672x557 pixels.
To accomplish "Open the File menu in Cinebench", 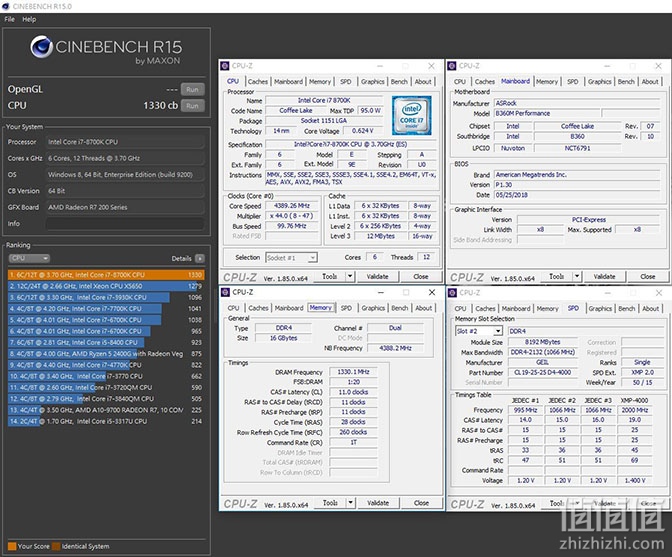I will 9,19.
